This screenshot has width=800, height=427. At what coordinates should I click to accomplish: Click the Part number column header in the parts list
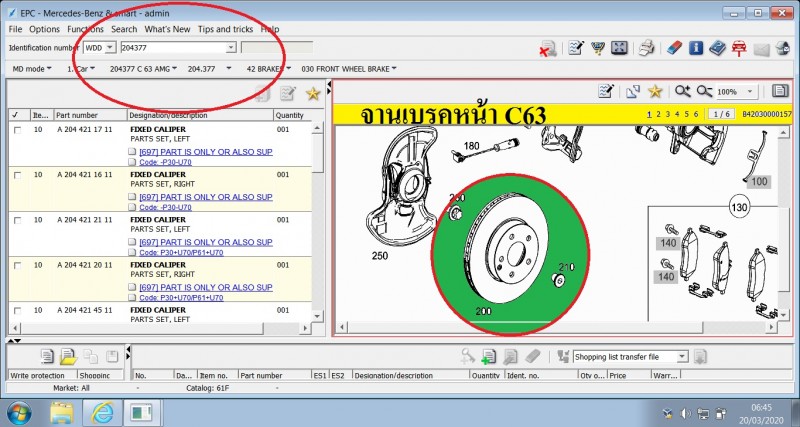click(x=91, y=115)
